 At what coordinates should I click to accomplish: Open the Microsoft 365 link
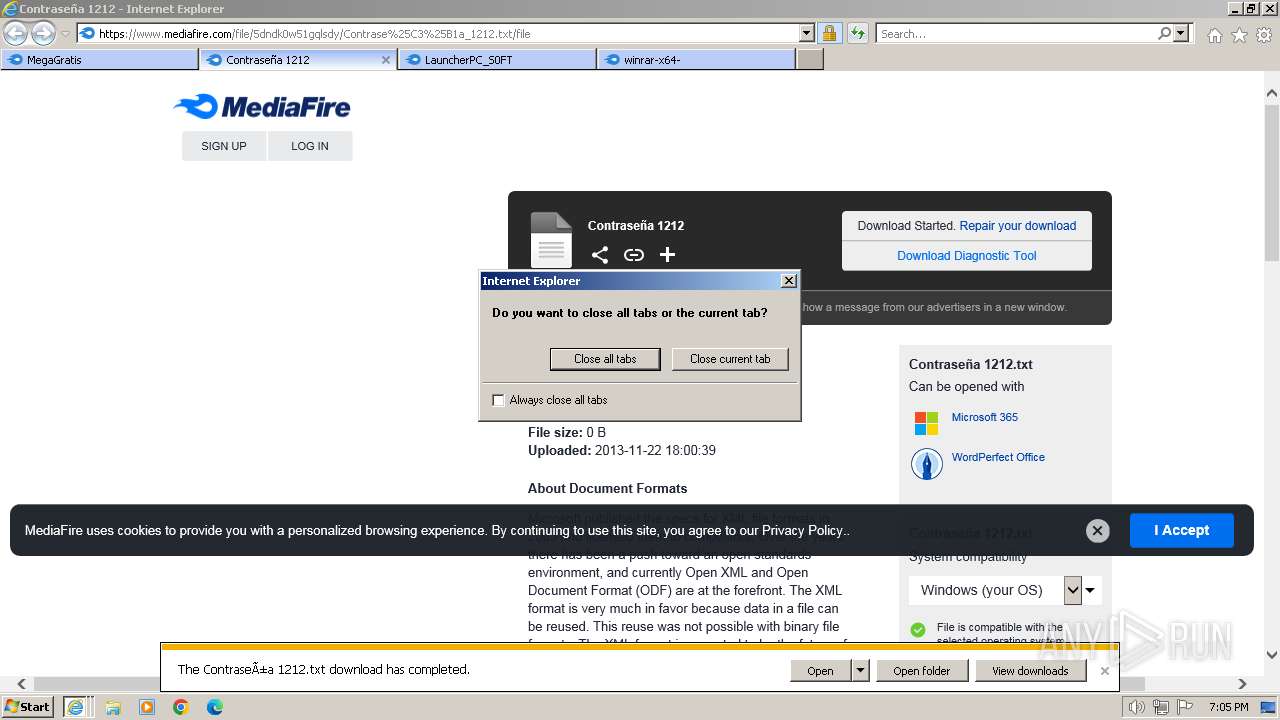coord(985,417)
